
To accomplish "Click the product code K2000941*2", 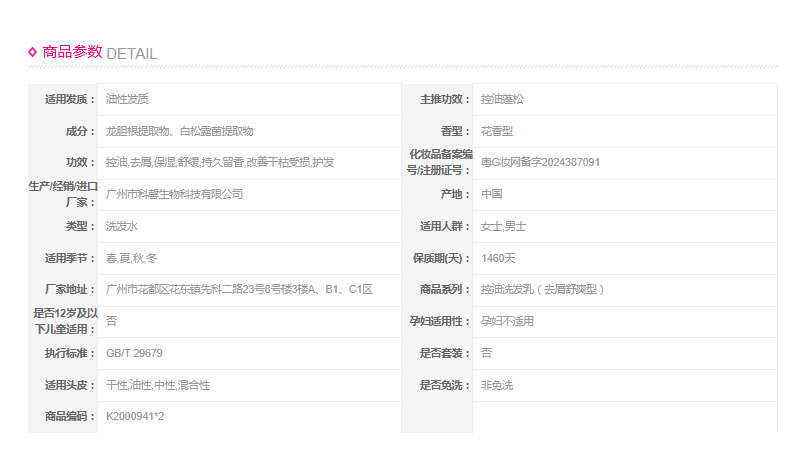I will pos(135,416).
